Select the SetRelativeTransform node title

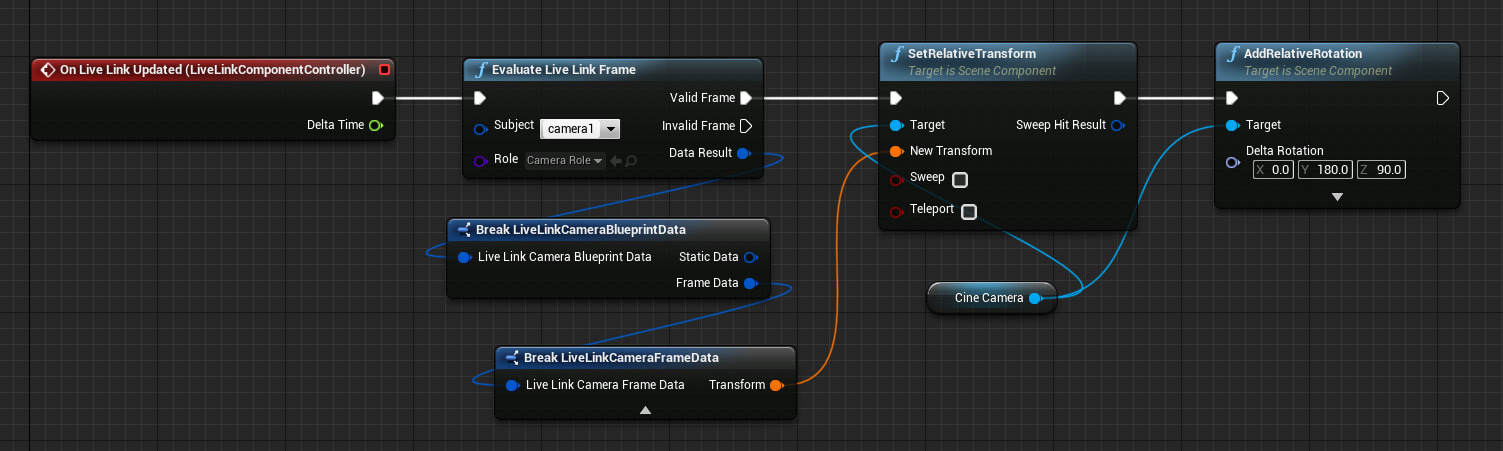(x=971, y=53)
